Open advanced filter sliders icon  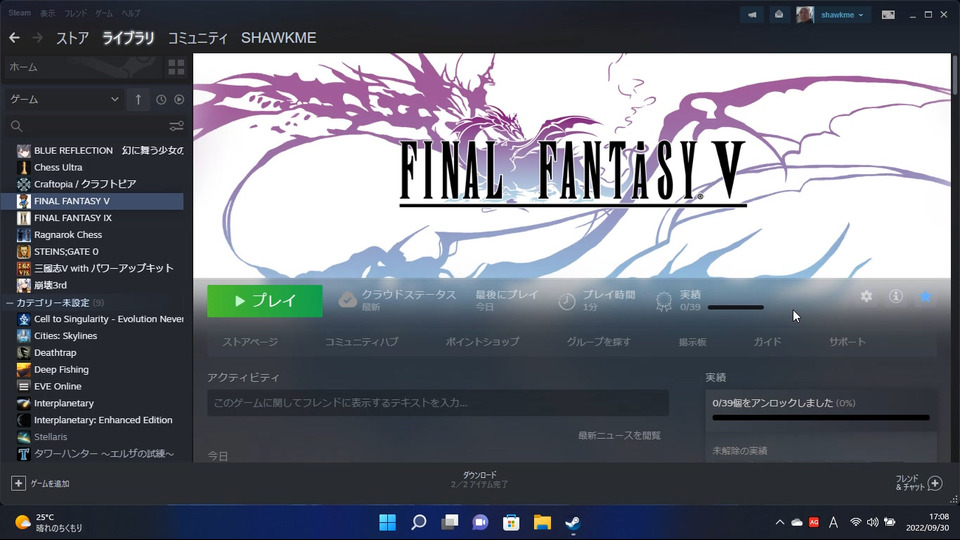176,126
